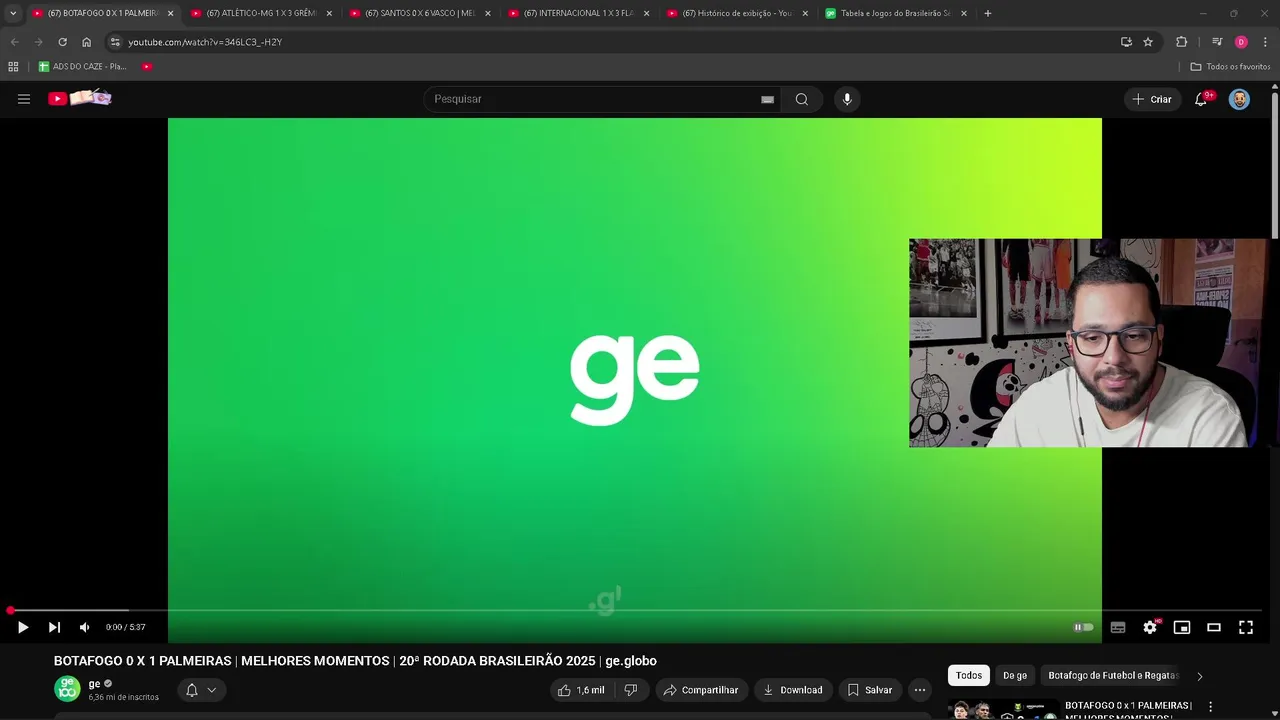The image size is (1280, 720).
Task: Enter fullscreen mode
Action: (x=1246, y=627)
